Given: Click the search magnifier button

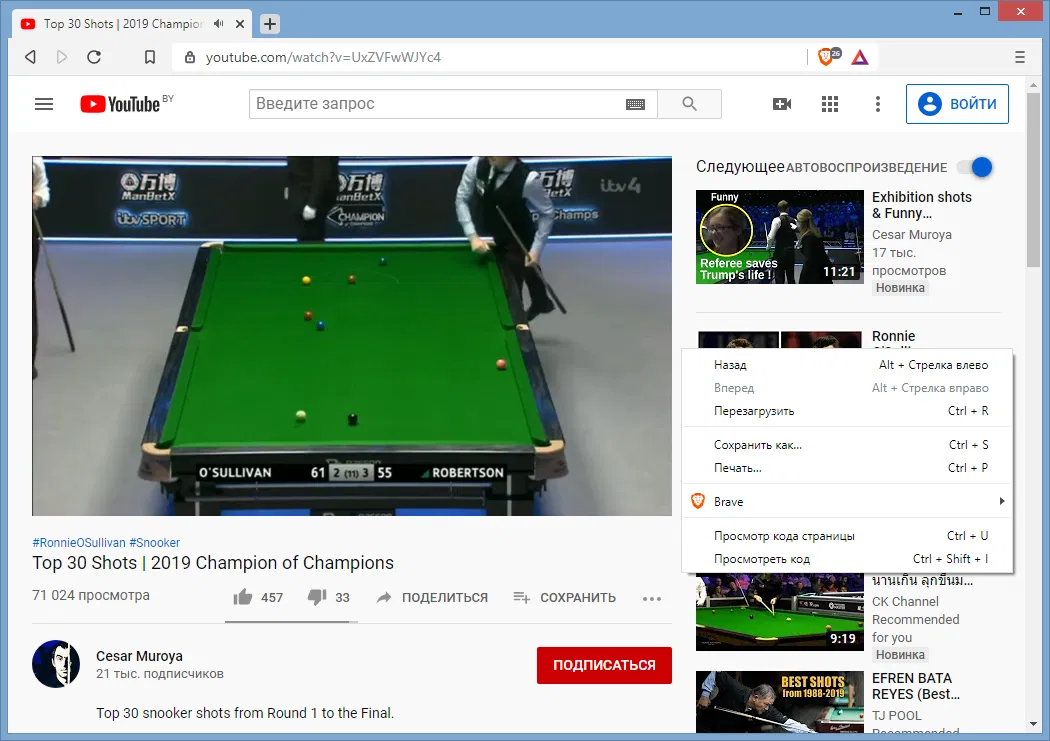Looking at the screenshot, I should pos(689,104).
